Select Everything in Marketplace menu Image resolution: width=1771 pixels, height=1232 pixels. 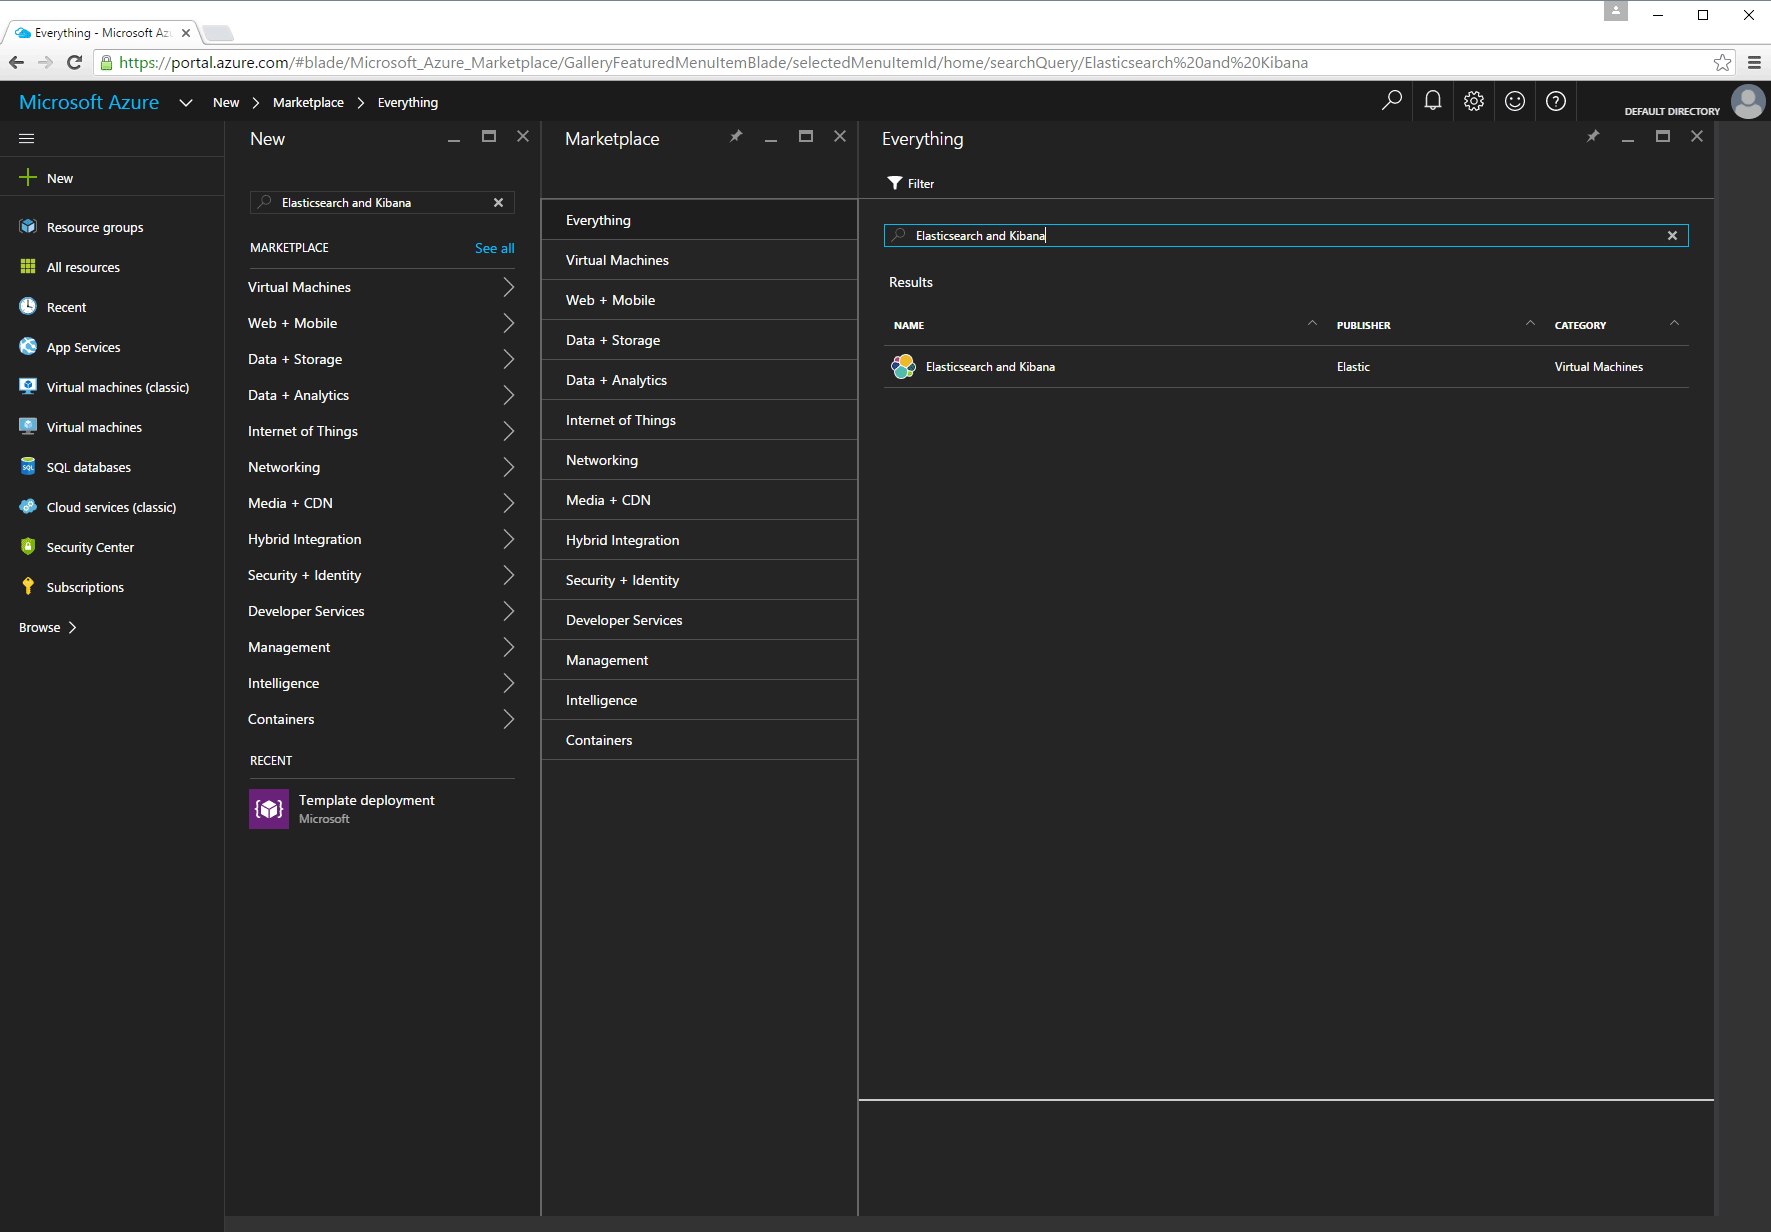click(x=699, y=220)
